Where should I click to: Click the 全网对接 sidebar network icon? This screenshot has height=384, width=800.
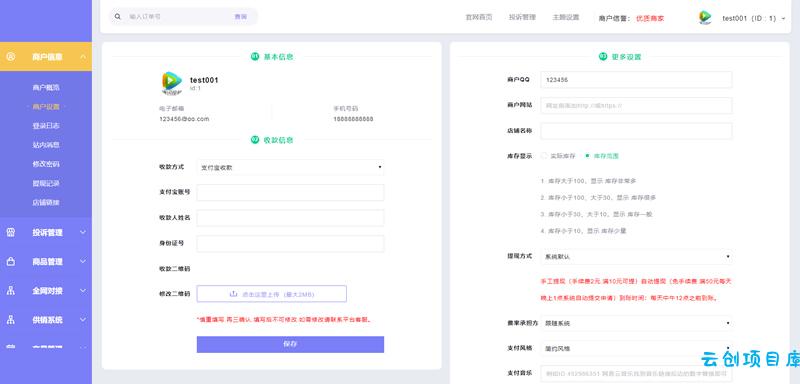tap(11, 291)
